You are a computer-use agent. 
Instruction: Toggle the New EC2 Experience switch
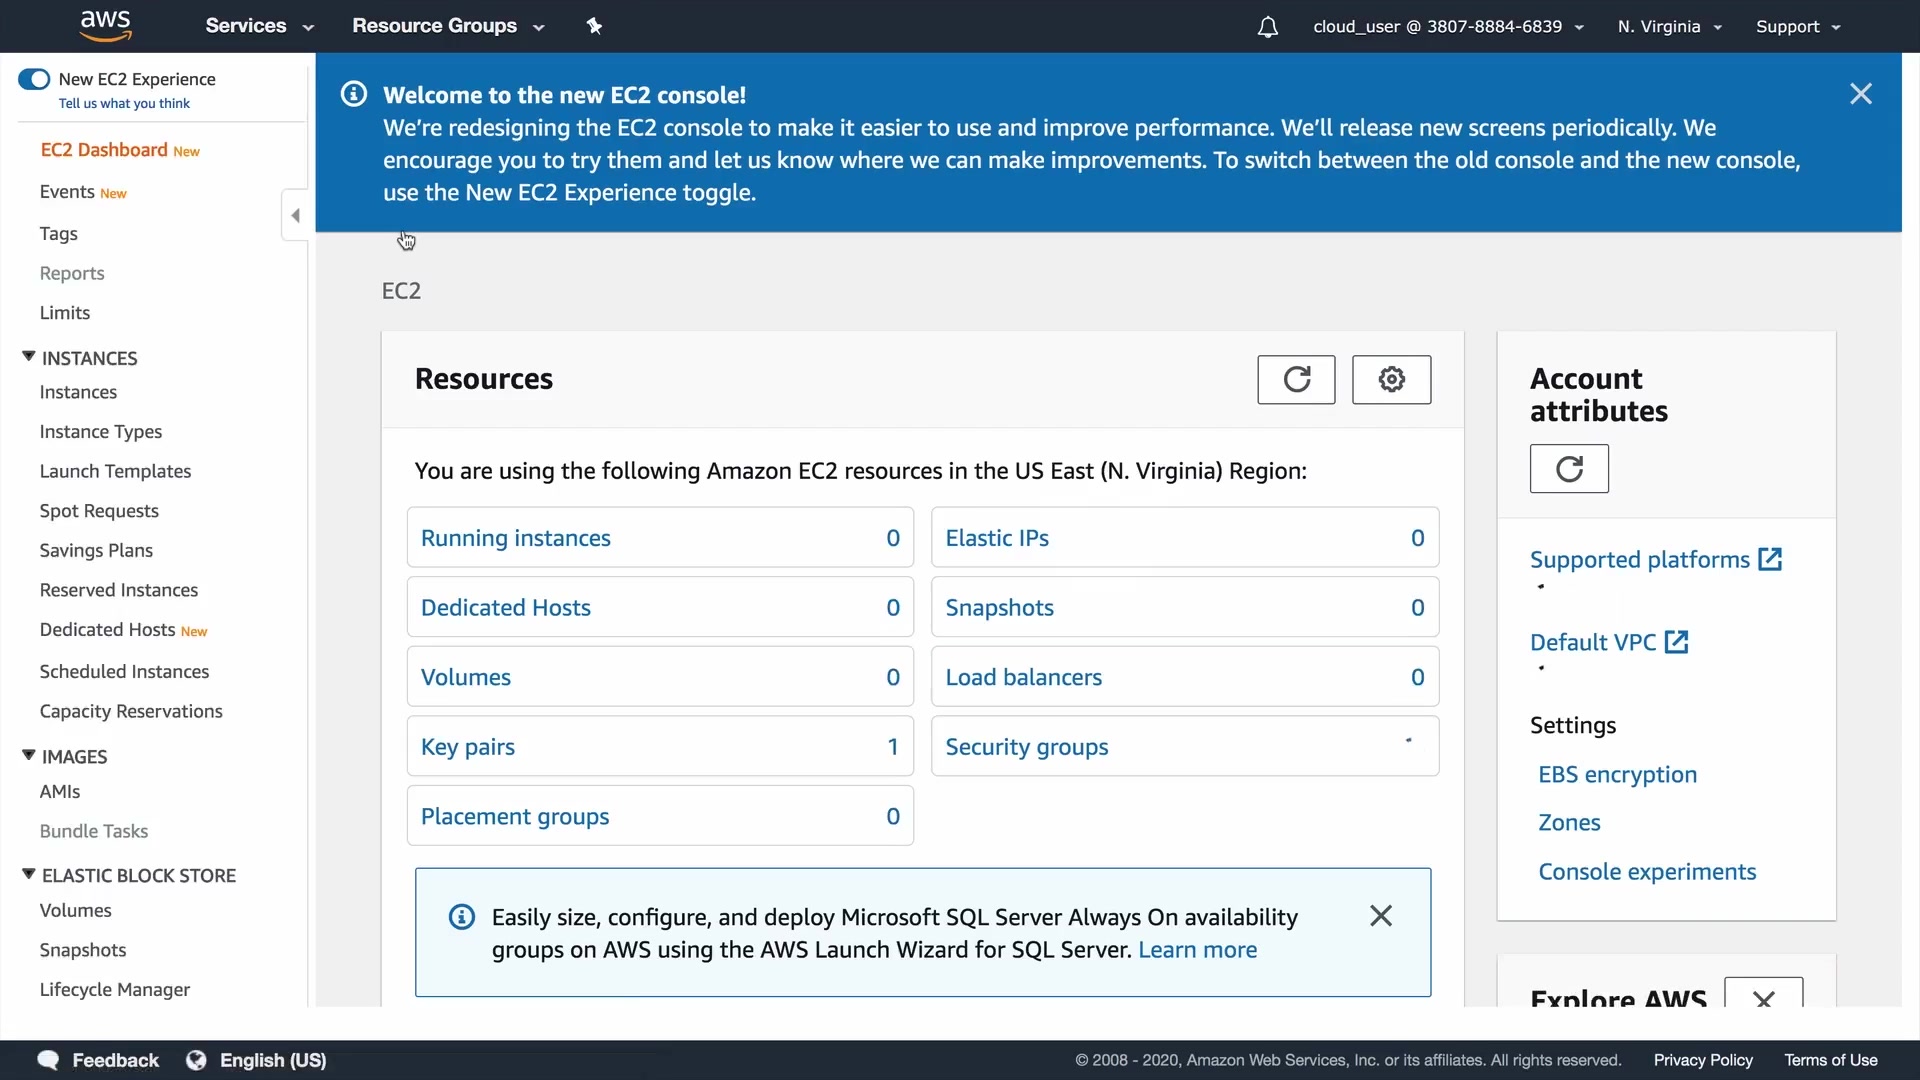(x=34, y=79)
